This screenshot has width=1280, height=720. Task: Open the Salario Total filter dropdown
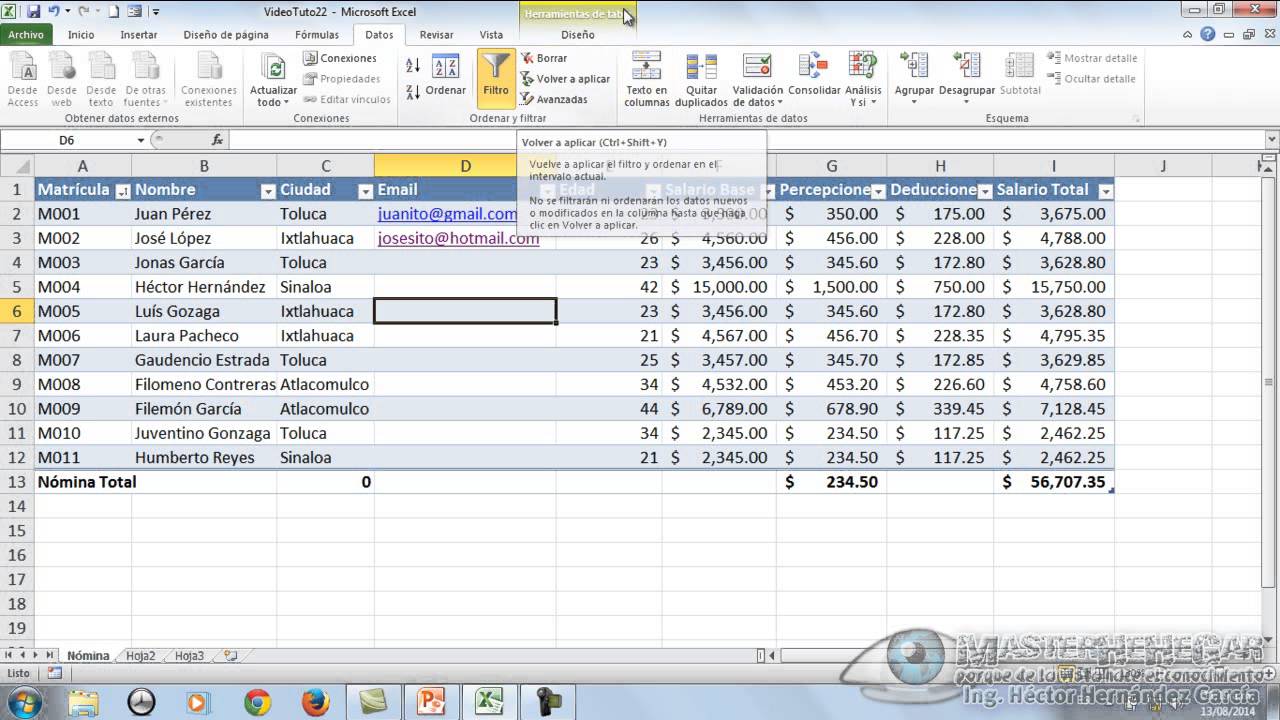pos(1105,191)
